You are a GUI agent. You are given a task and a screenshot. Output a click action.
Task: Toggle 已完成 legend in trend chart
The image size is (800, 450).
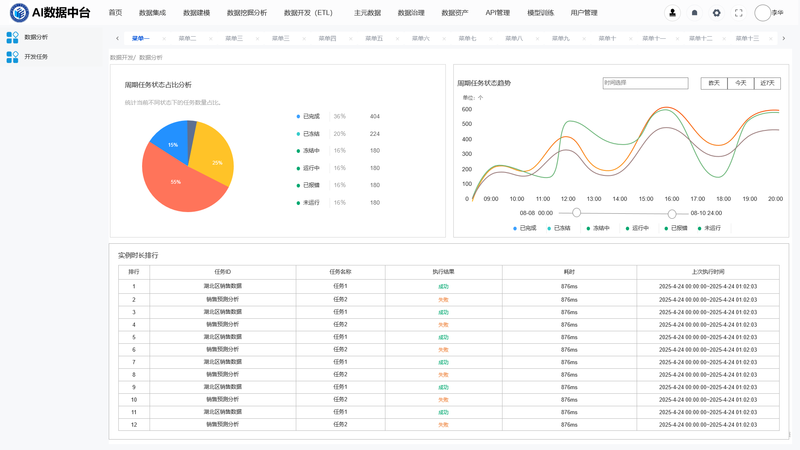524,228
